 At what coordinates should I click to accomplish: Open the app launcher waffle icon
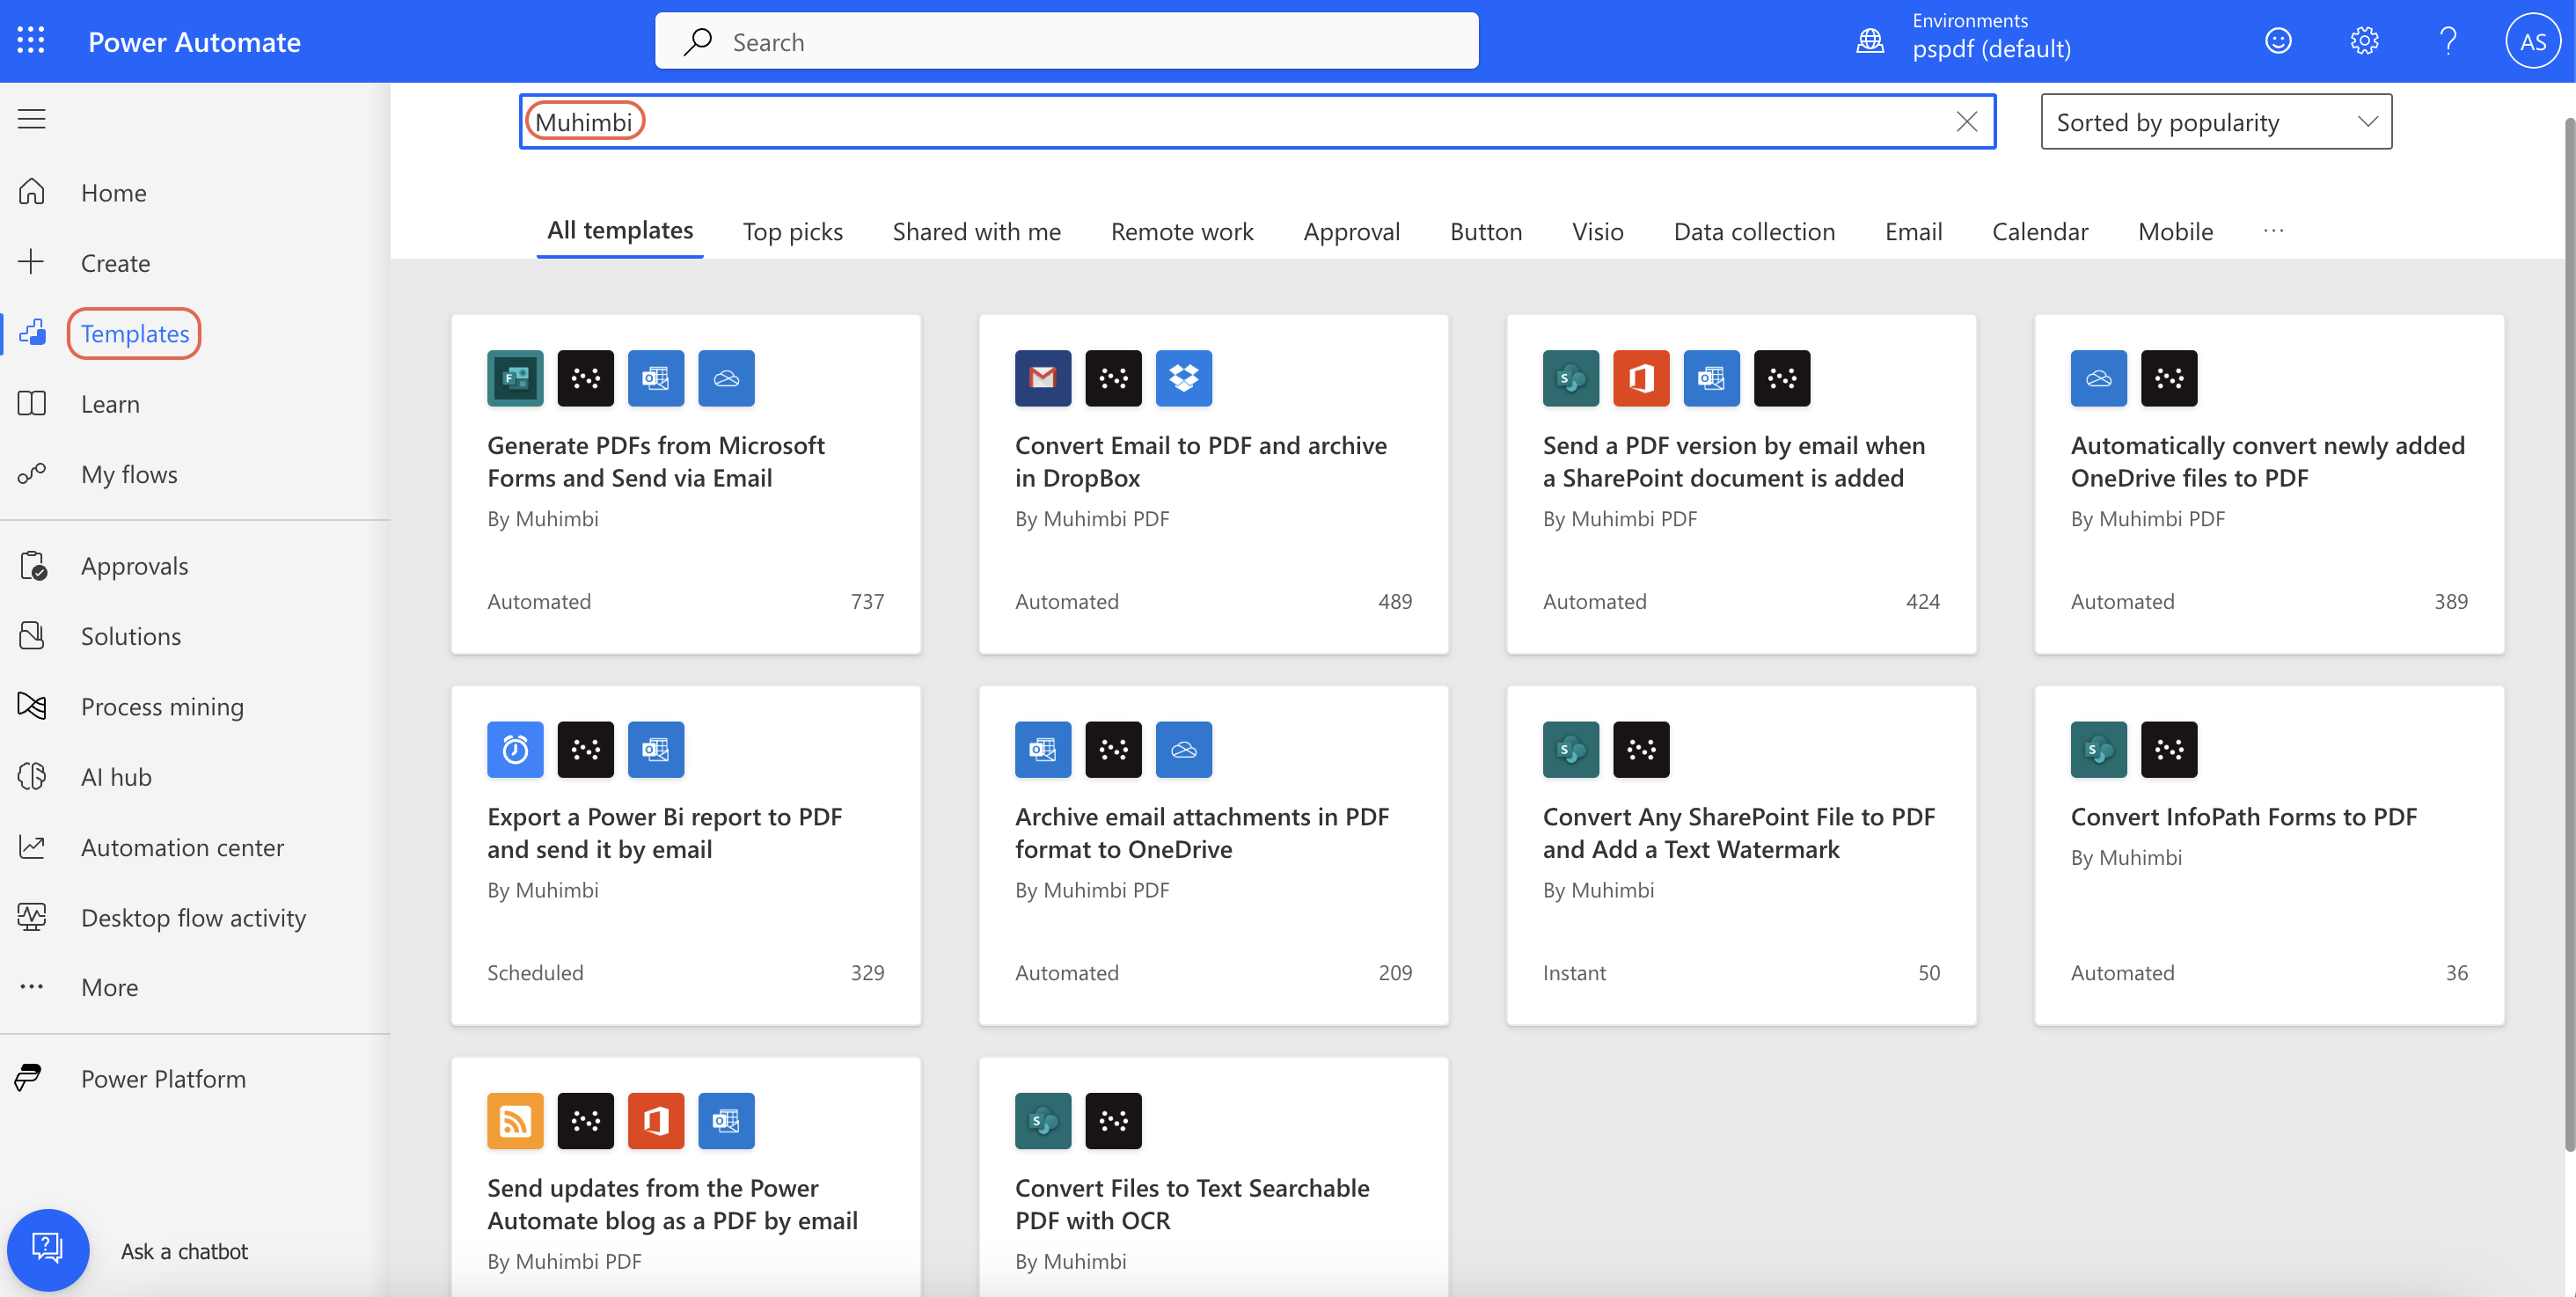(31, 41)
